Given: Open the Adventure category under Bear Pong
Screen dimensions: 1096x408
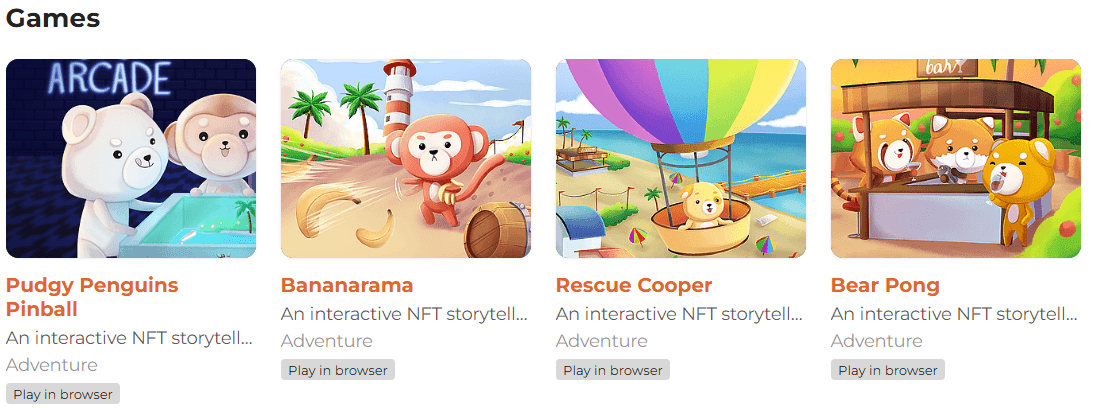Looking at the screenshot, I should 877,341.
